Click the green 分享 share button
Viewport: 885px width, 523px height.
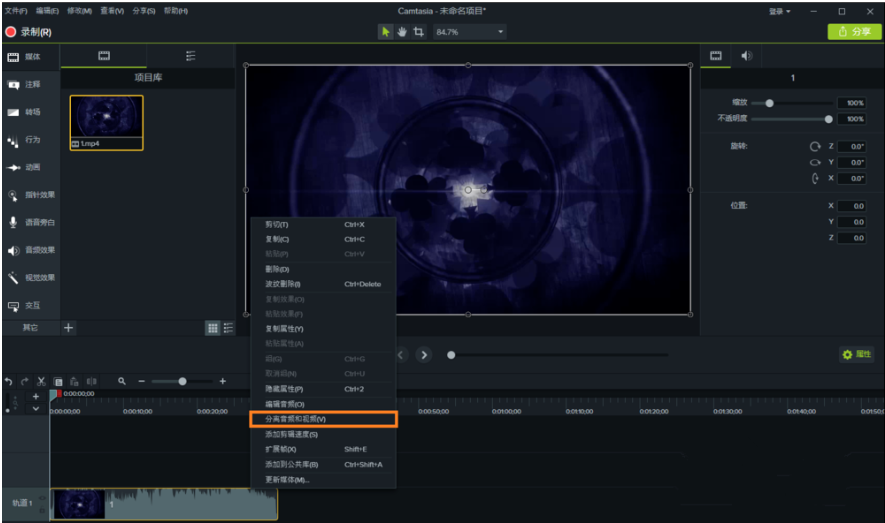click(855, 32)
